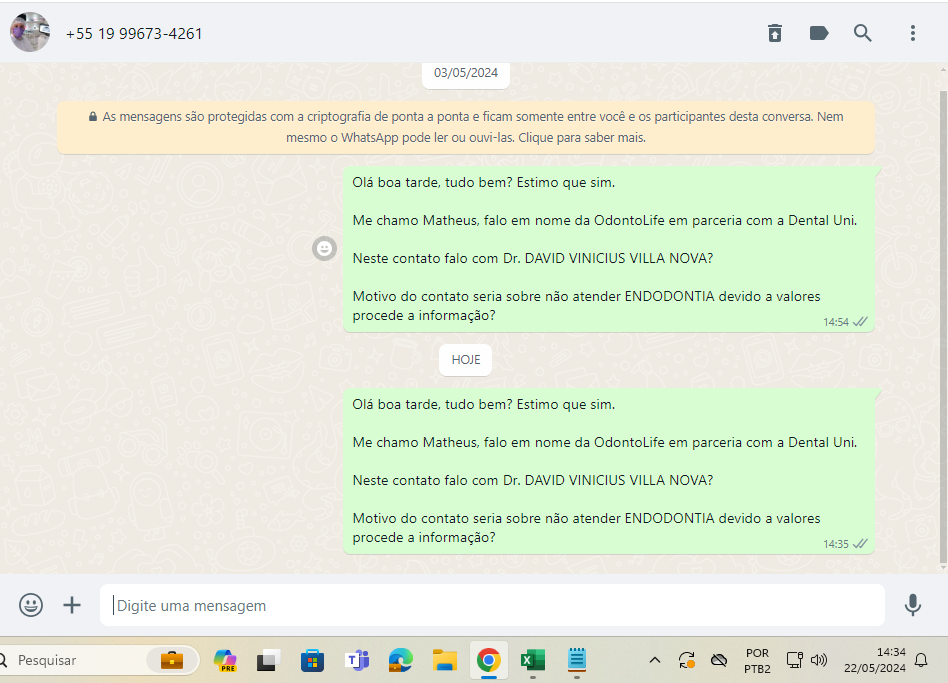This screenshot has width=948, height=683.
Task: Open volume control tray icon
Action: 819,660
